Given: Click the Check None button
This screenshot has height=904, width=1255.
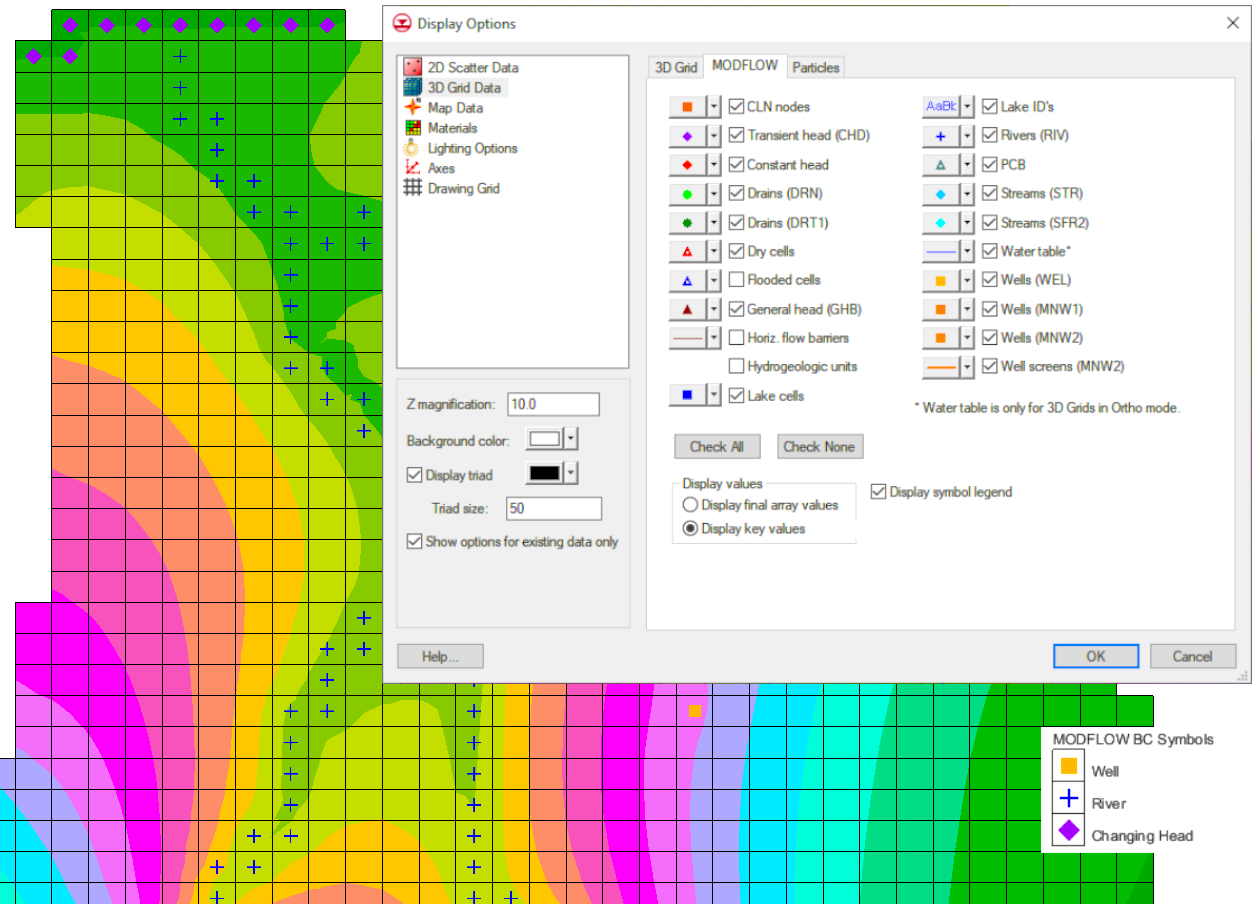Looking at the screenshot, I should click(820, 446).
